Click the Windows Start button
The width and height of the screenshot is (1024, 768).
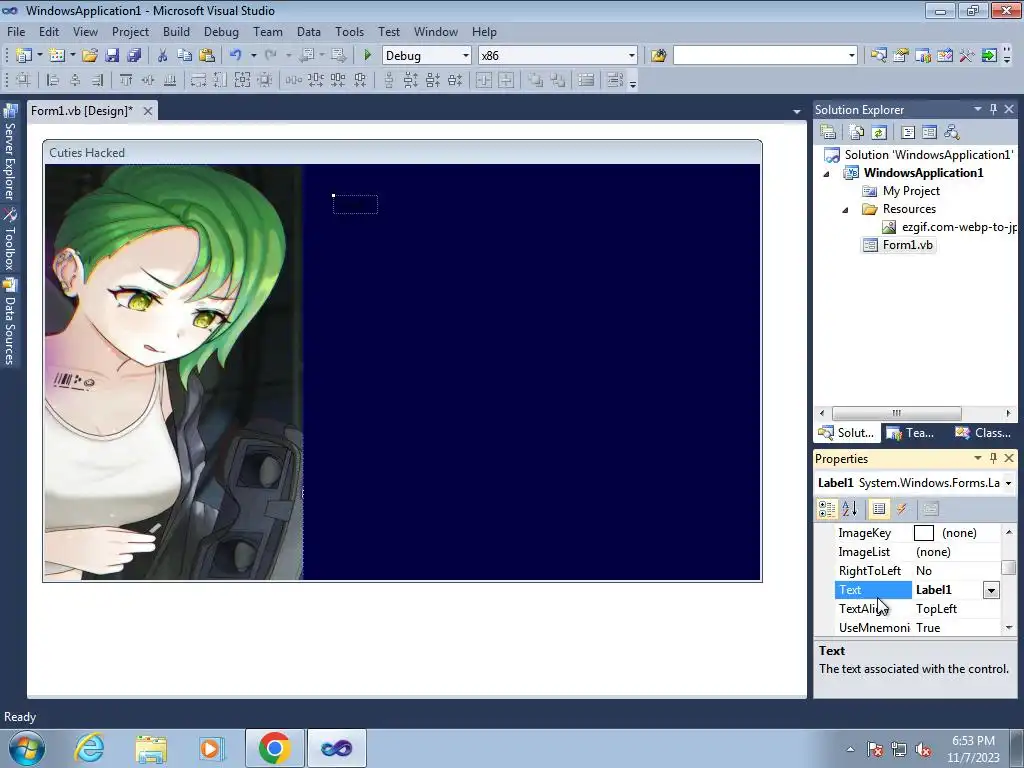tap(27, 748)
